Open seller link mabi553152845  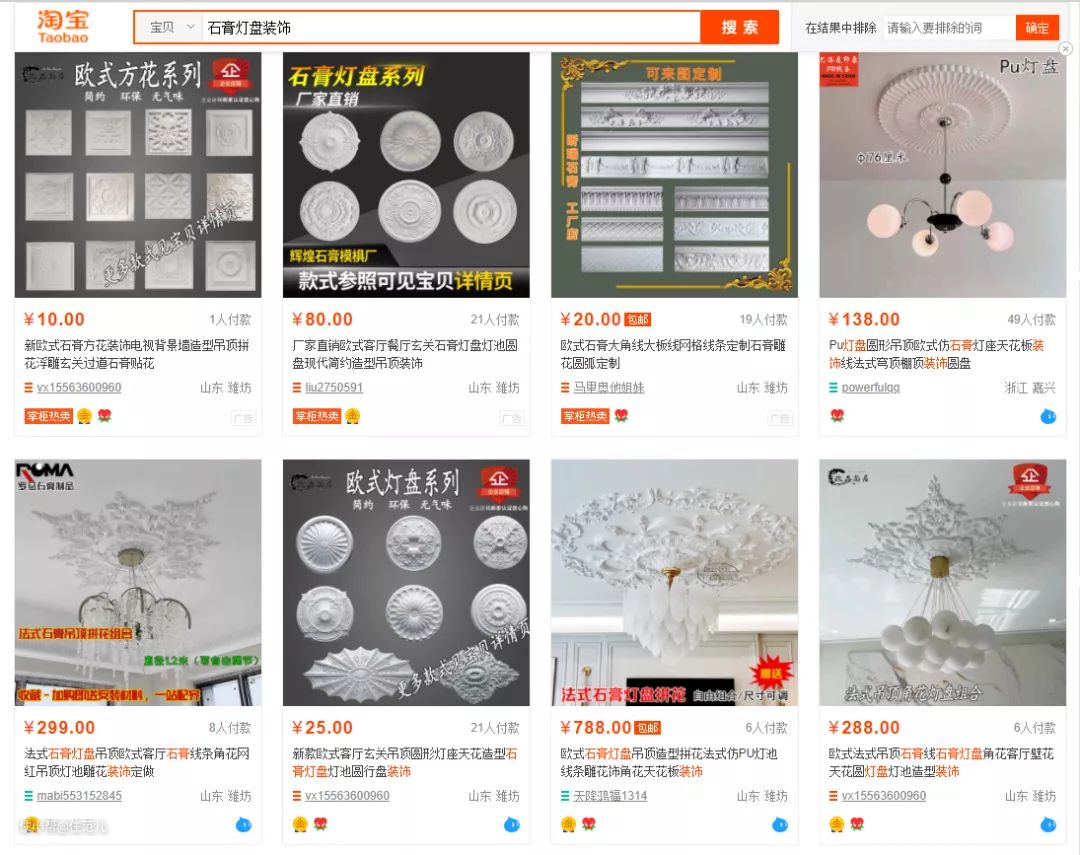[x=79, y=796]
